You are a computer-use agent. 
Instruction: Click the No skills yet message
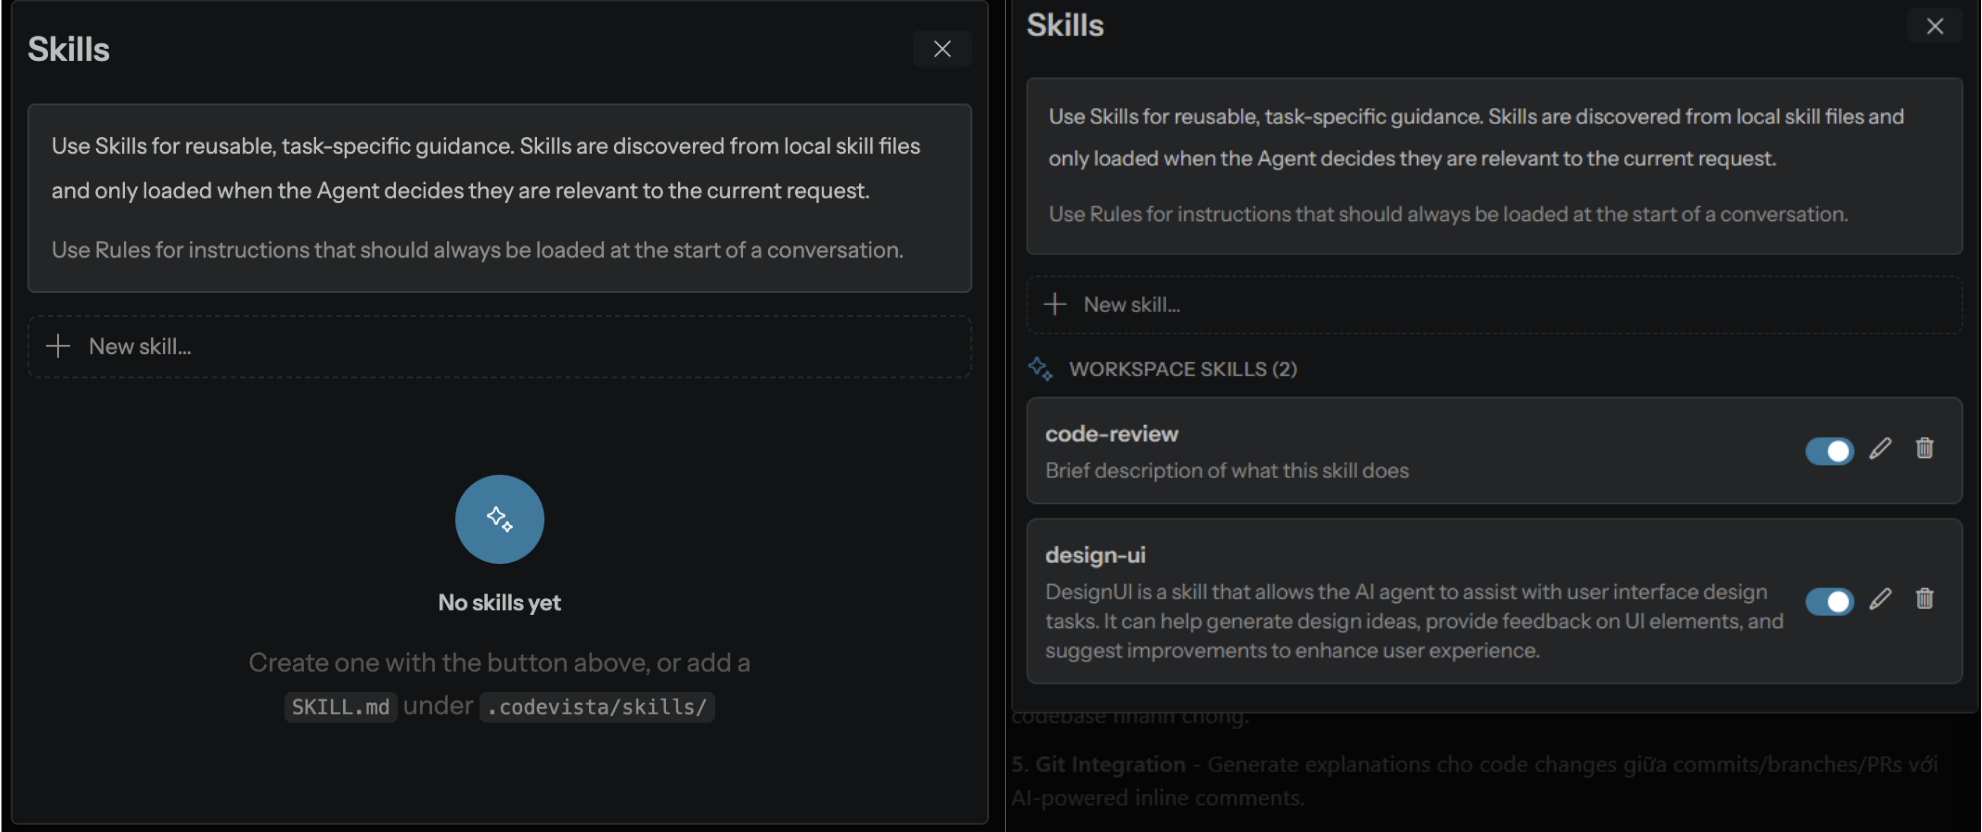(500, 603)
